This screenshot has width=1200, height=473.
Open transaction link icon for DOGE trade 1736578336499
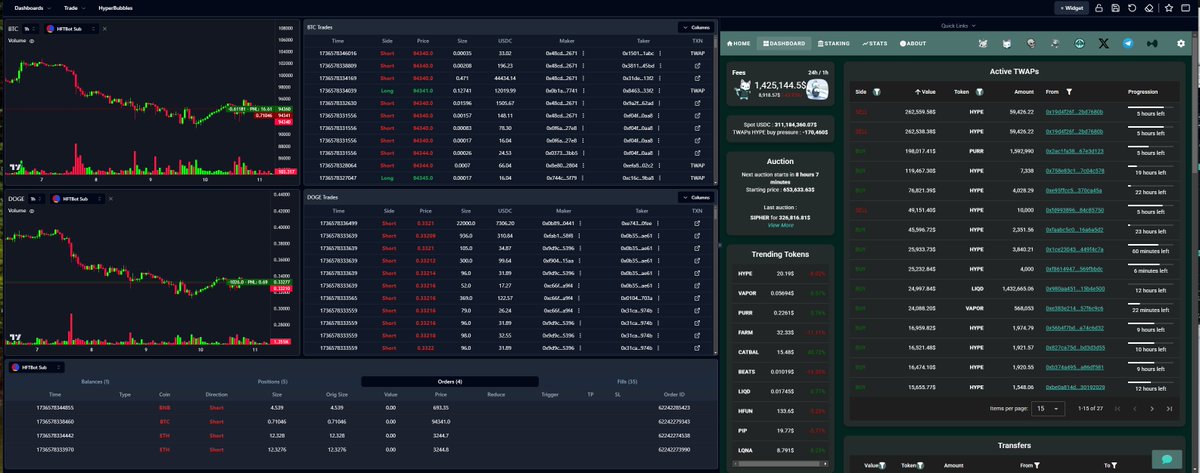point(697,222)
